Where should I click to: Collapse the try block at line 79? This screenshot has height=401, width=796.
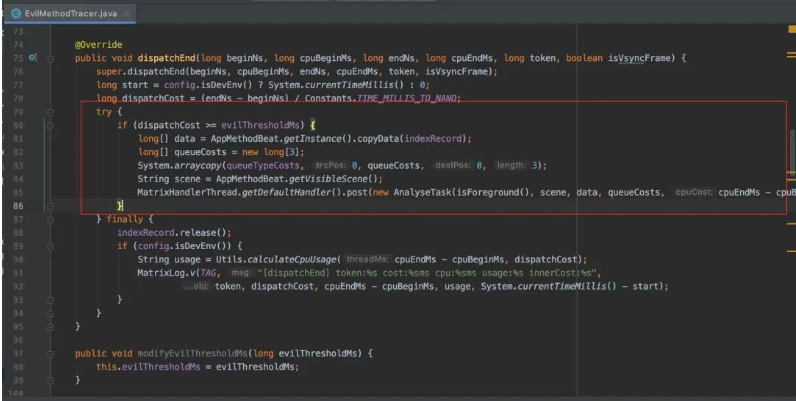click(50, 112)
